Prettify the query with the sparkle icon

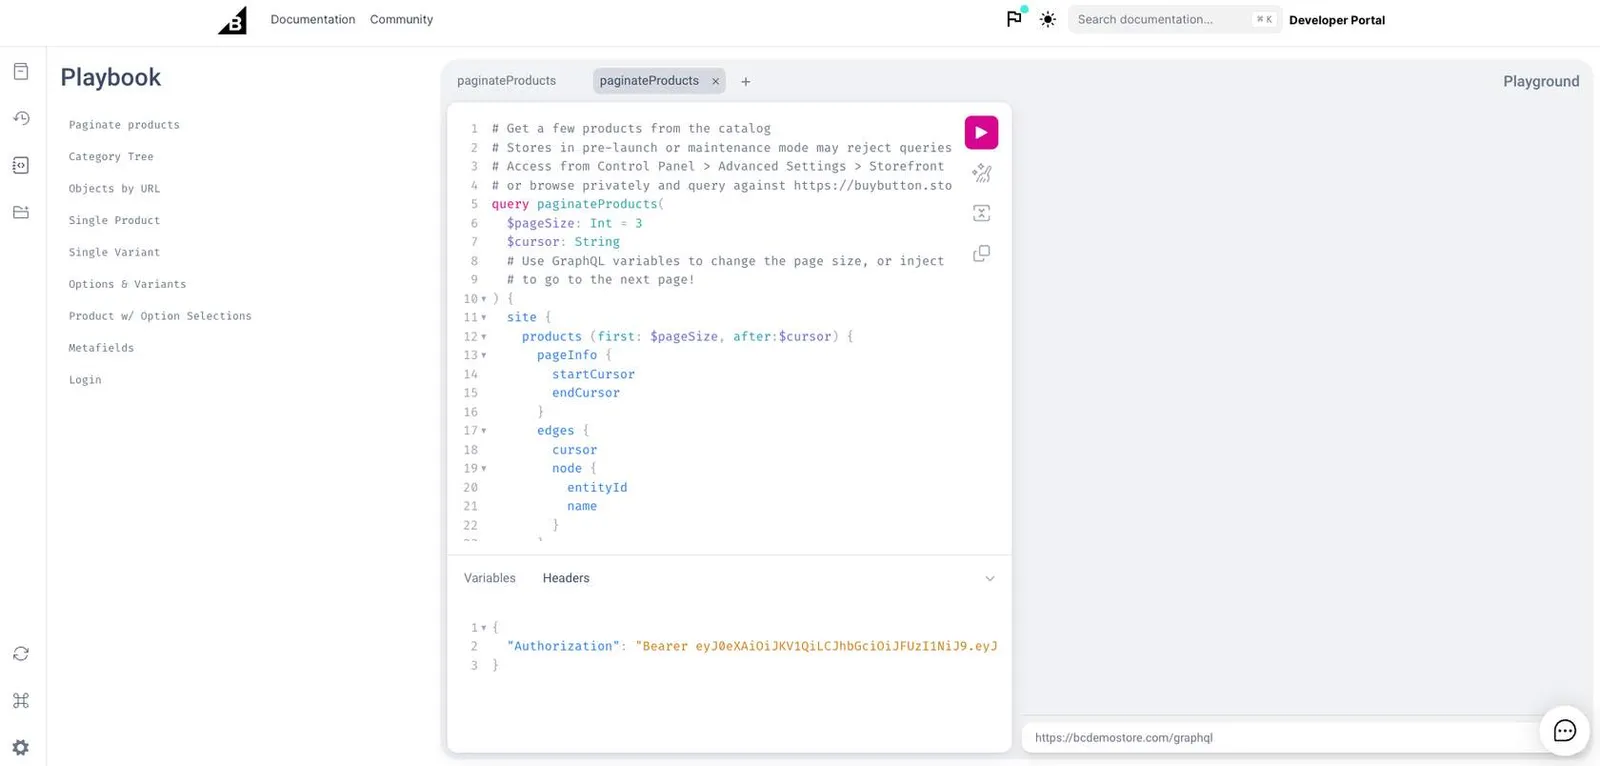tap(981, 173)
